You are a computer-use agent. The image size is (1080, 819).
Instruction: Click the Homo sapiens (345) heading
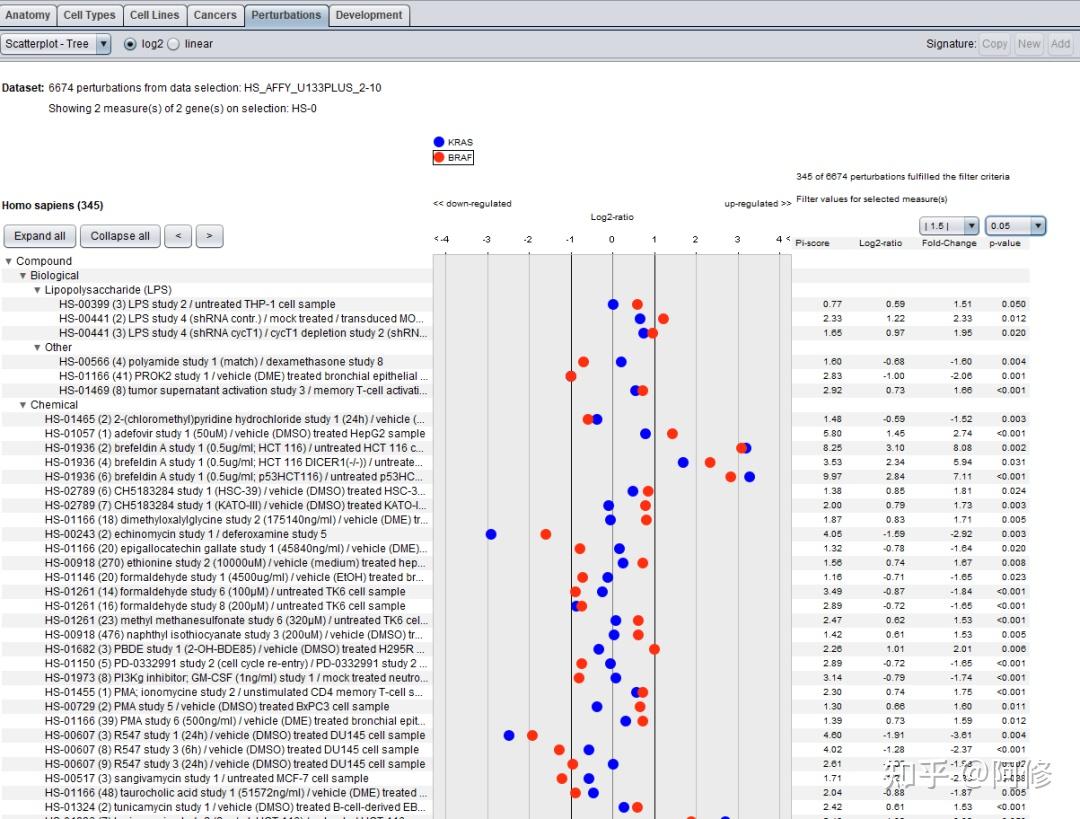(x=52, y=206)
